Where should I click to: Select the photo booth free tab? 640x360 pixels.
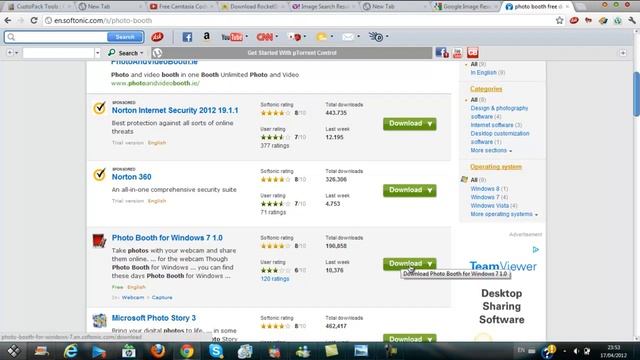(x=538, y=7)
